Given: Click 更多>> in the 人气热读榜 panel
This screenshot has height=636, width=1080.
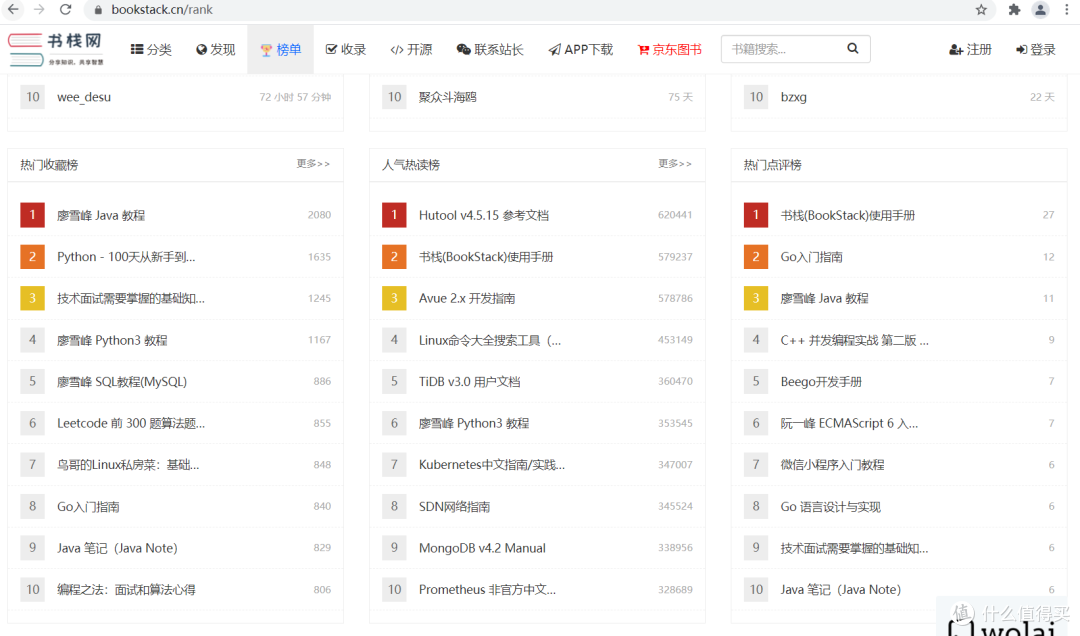Looking at the screenshot, I should [x=675, y=164].
